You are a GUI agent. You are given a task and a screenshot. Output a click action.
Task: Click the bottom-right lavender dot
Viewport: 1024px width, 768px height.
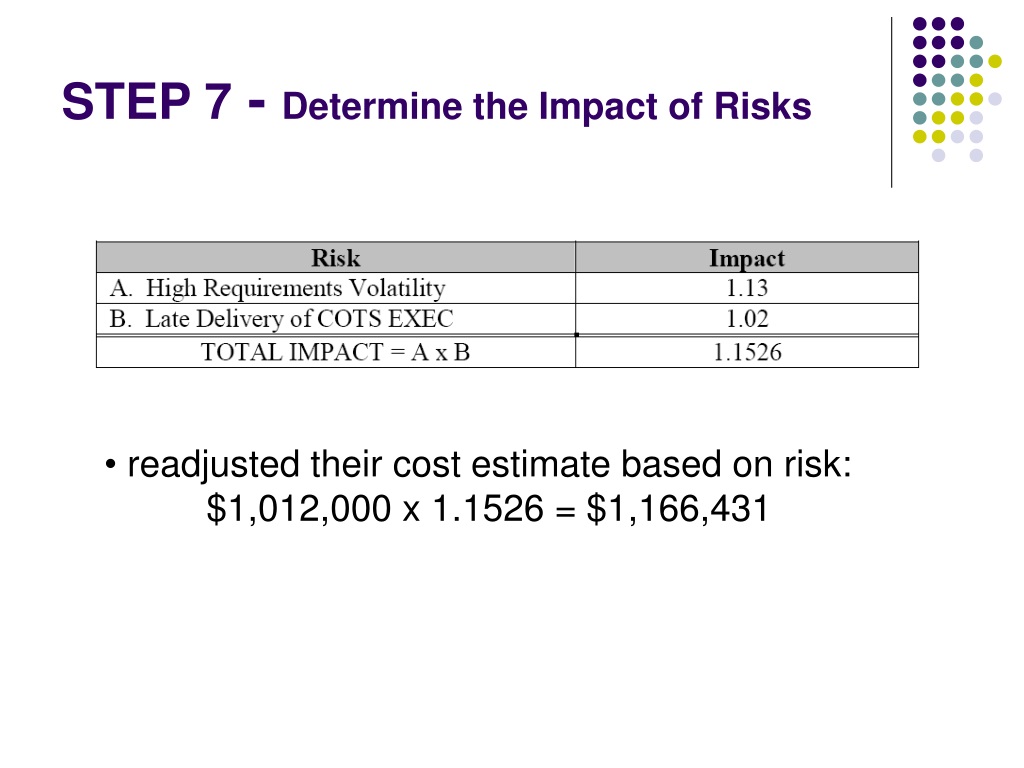(x=976, y=155)
